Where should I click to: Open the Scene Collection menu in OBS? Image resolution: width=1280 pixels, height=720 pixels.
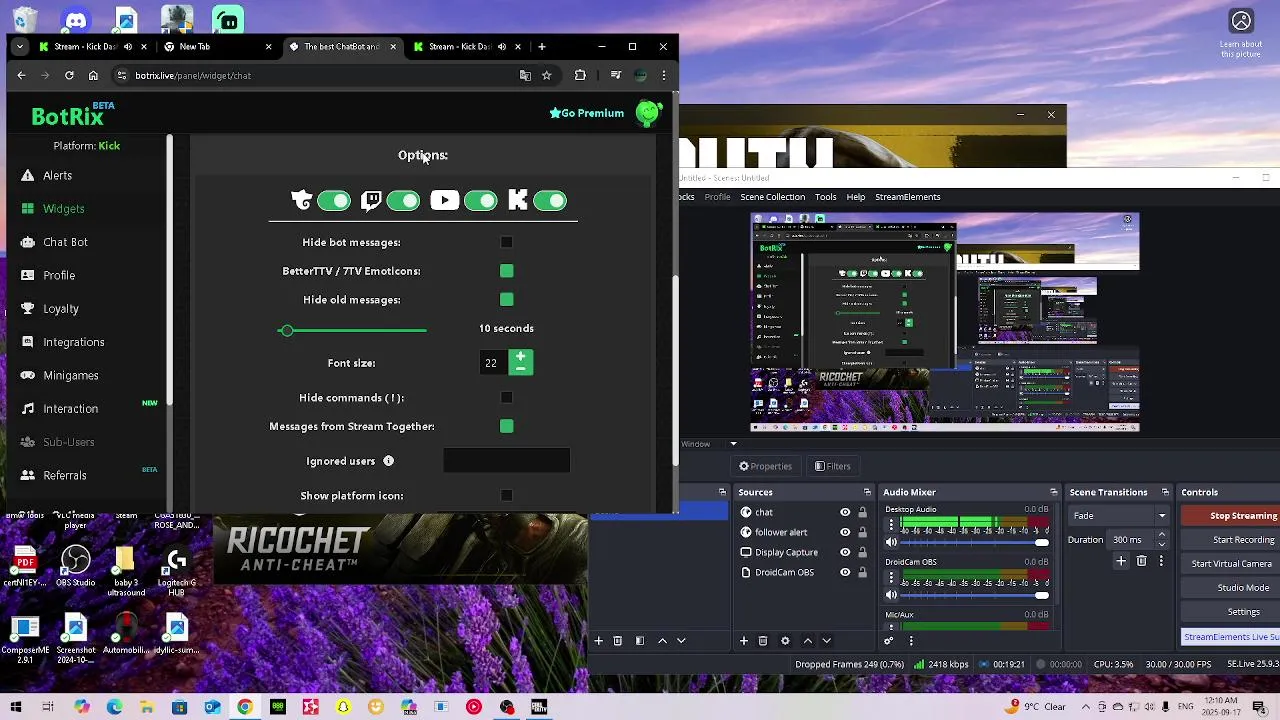click(x=772, y=197)
